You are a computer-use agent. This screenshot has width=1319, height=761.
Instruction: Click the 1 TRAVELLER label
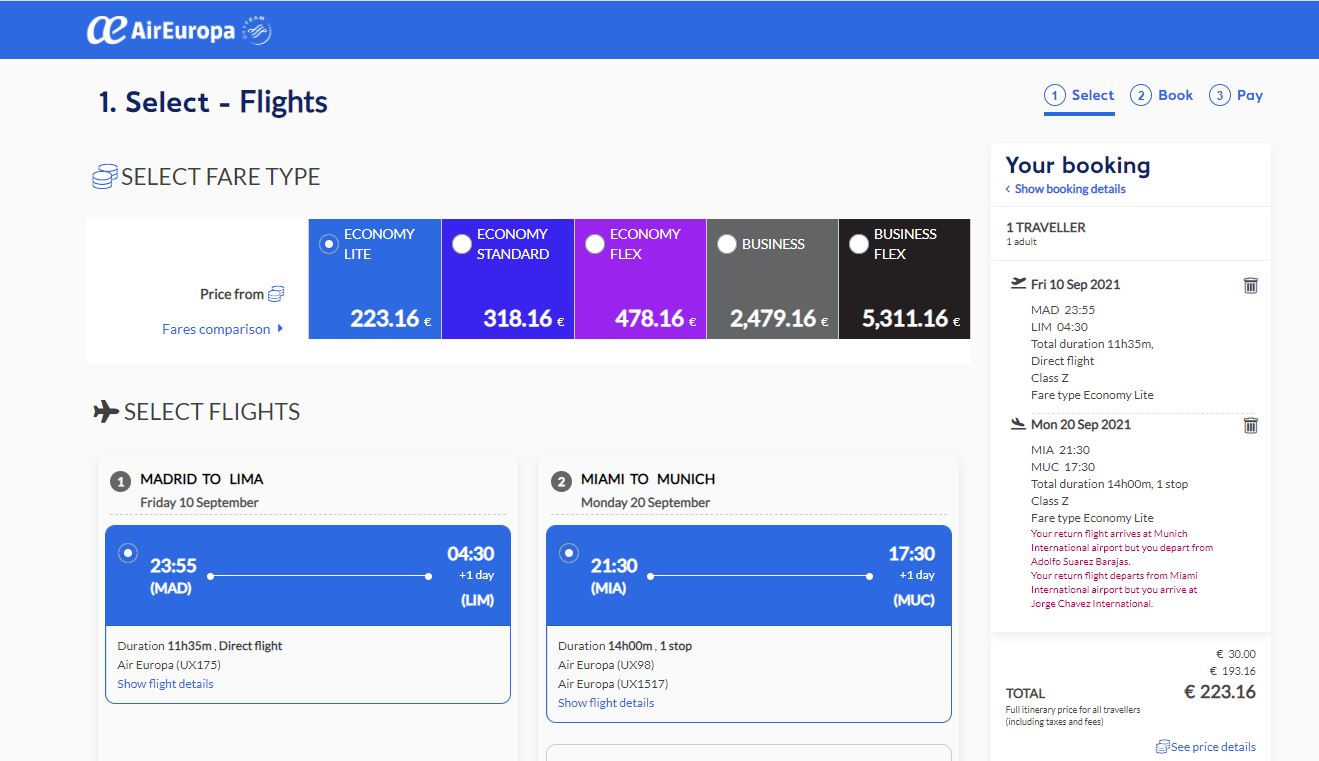coord(1045,227)
